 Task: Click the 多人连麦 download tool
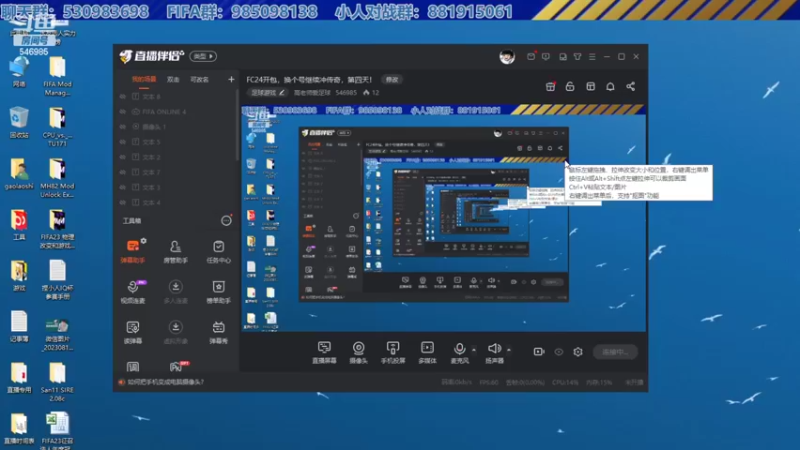click(x=176, y=291)
